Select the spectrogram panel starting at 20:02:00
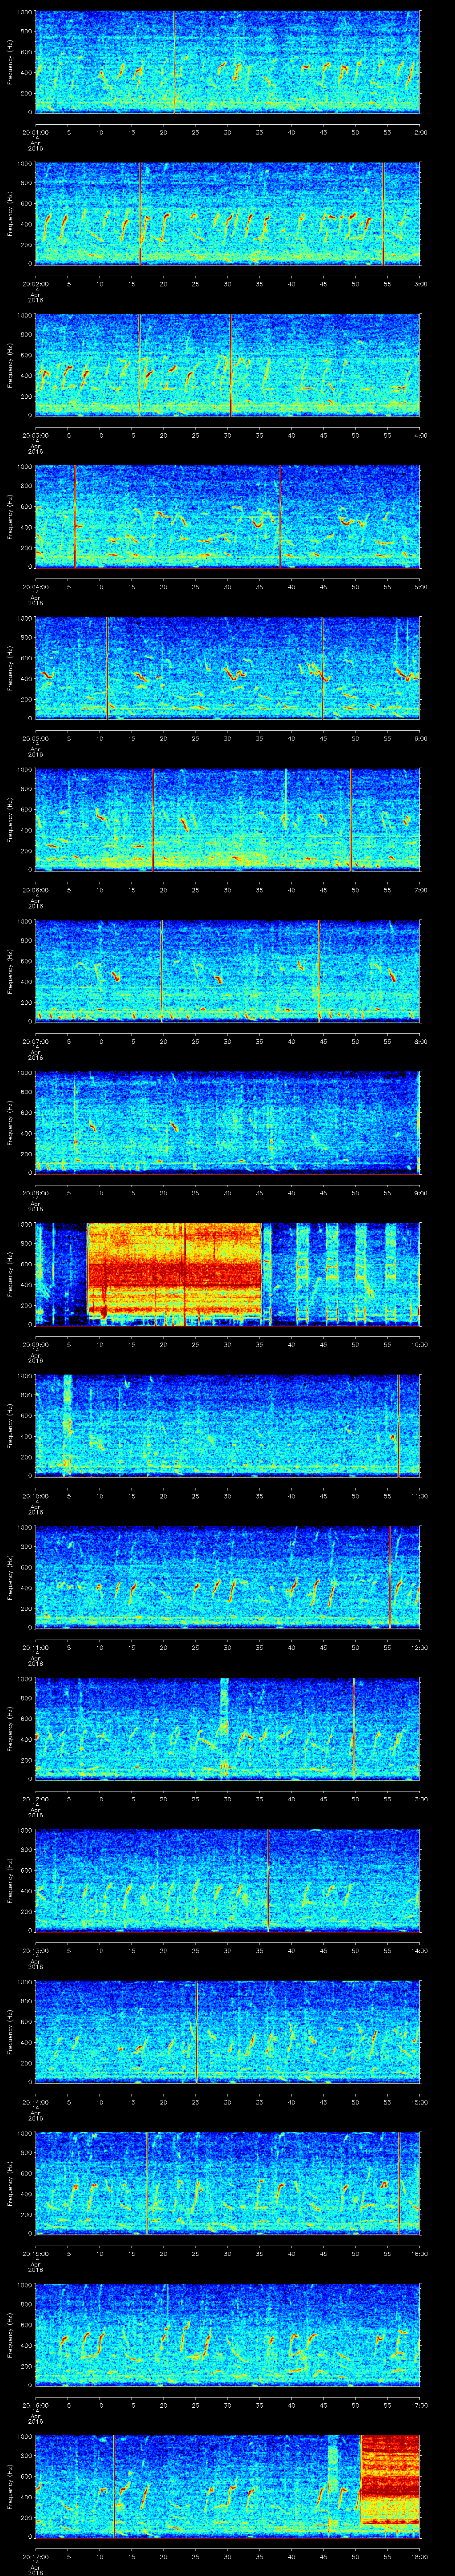 pos(228,213)
